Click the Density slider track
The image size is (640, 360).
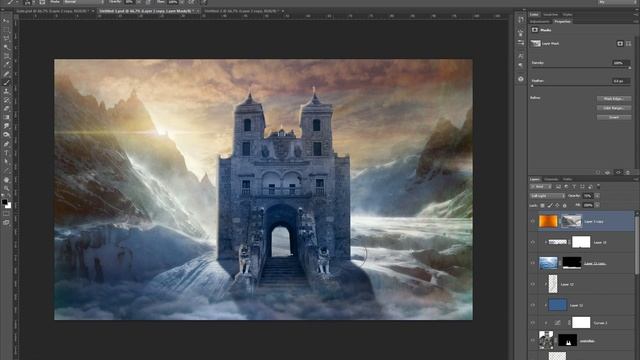581,68
